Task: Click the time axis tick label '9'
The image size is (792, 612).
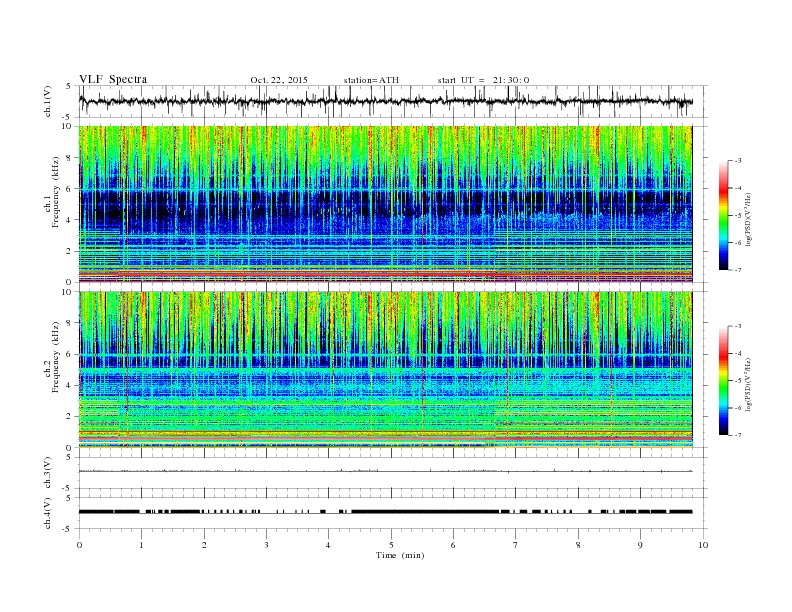Action: click(640, 545)
